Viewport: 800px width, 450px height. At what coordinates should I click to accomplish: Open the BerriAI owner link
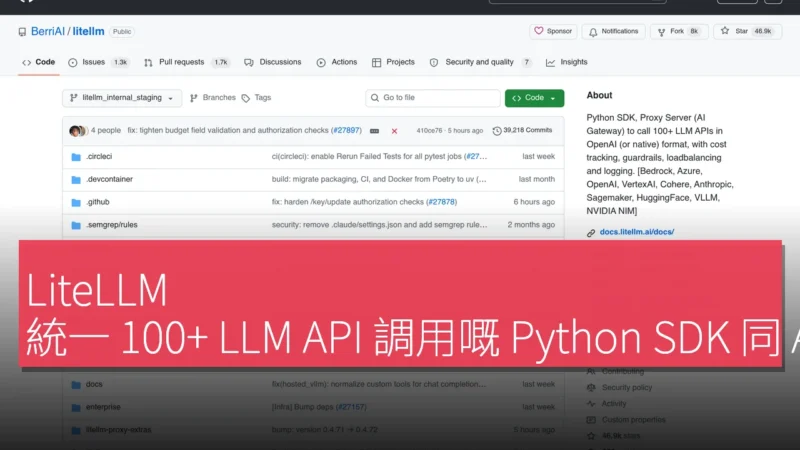tap(47, 32)
